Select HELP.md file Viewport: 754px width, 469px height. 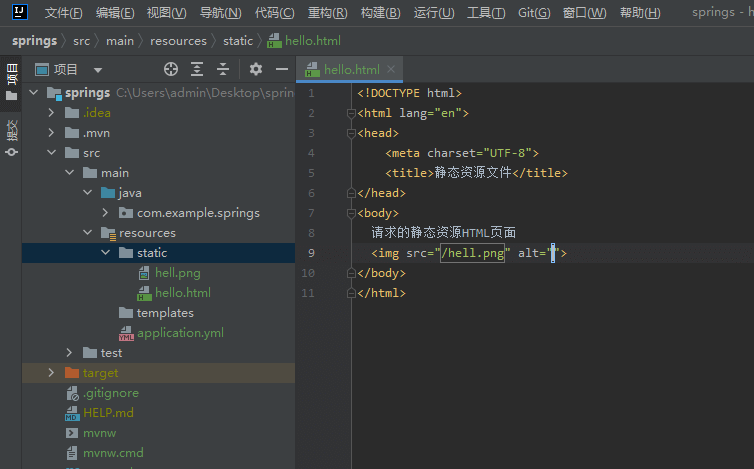(108, 413)
